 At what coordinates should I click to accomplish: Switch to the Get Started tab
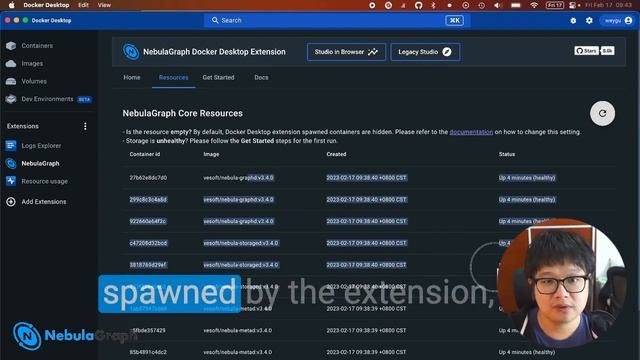pyautogui.click(x=218, y=77)
